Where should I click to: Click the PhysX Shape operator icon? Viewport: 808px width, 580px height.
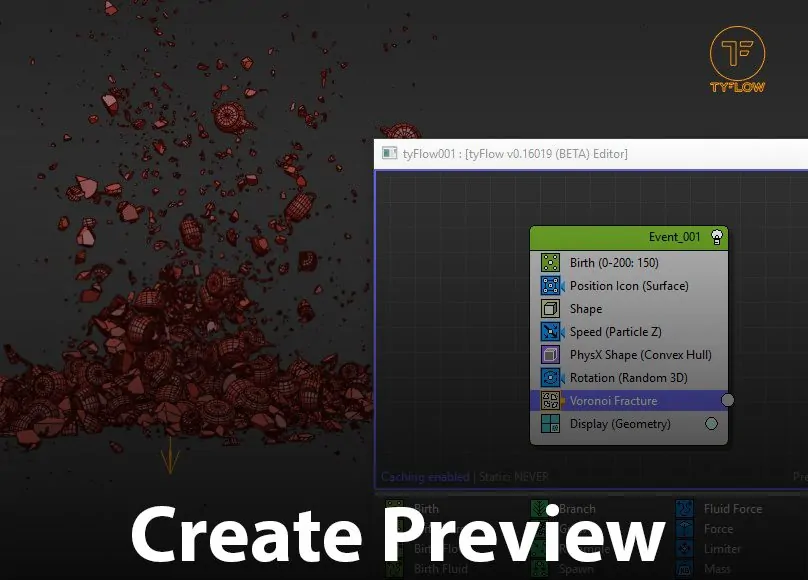click(x=550, y=355)
